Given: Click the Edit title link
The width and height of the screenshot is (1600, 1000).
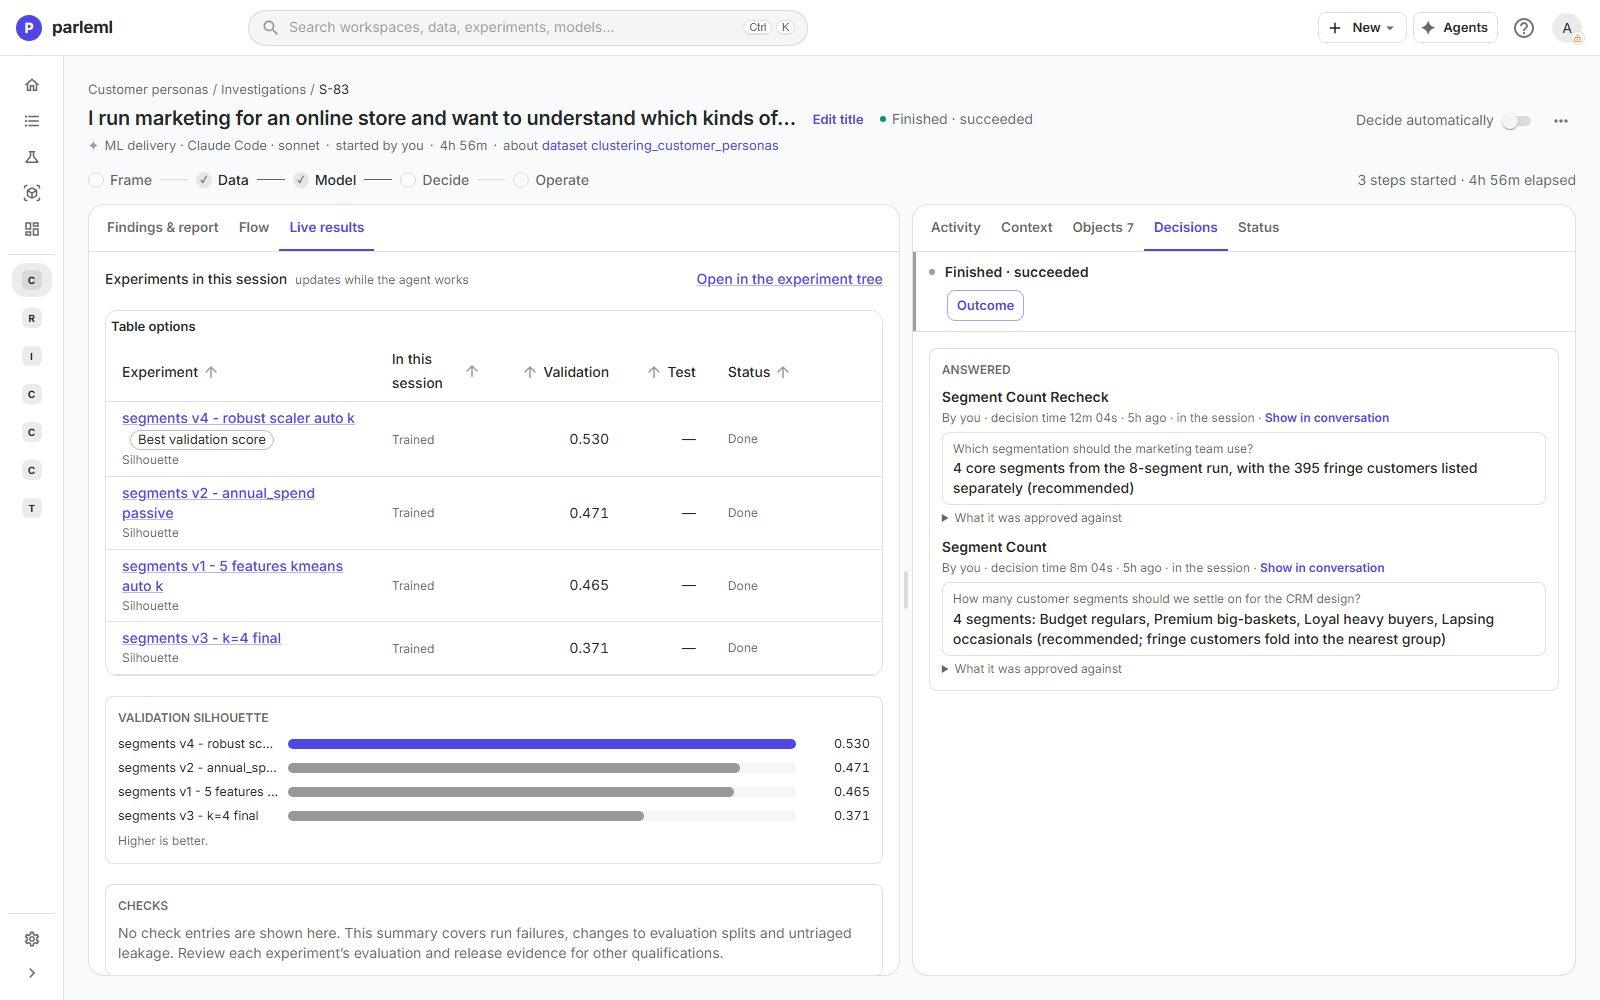Looking at the screenshot, I should point(838,120).
